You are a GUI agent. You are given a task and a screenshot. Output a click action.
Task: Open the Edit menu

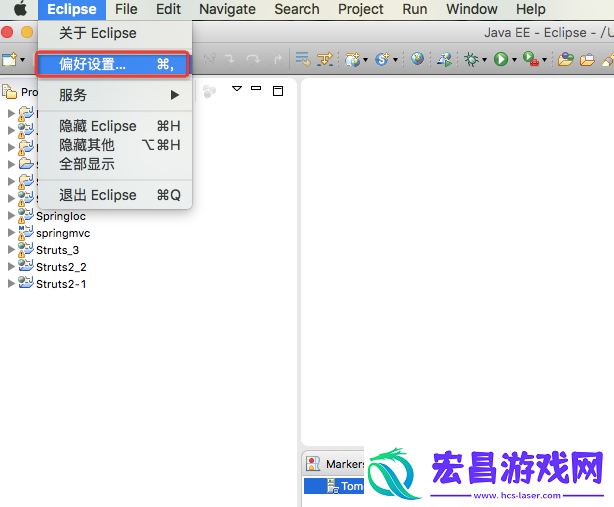[168, 9]
